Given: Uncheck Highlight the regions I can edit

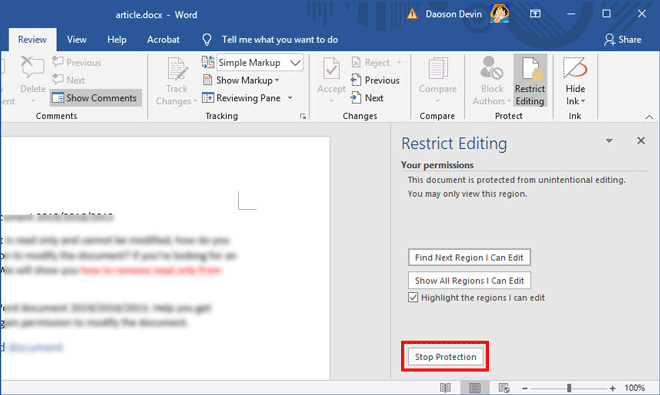Looking at the screenshot, I should coord(413,298).
